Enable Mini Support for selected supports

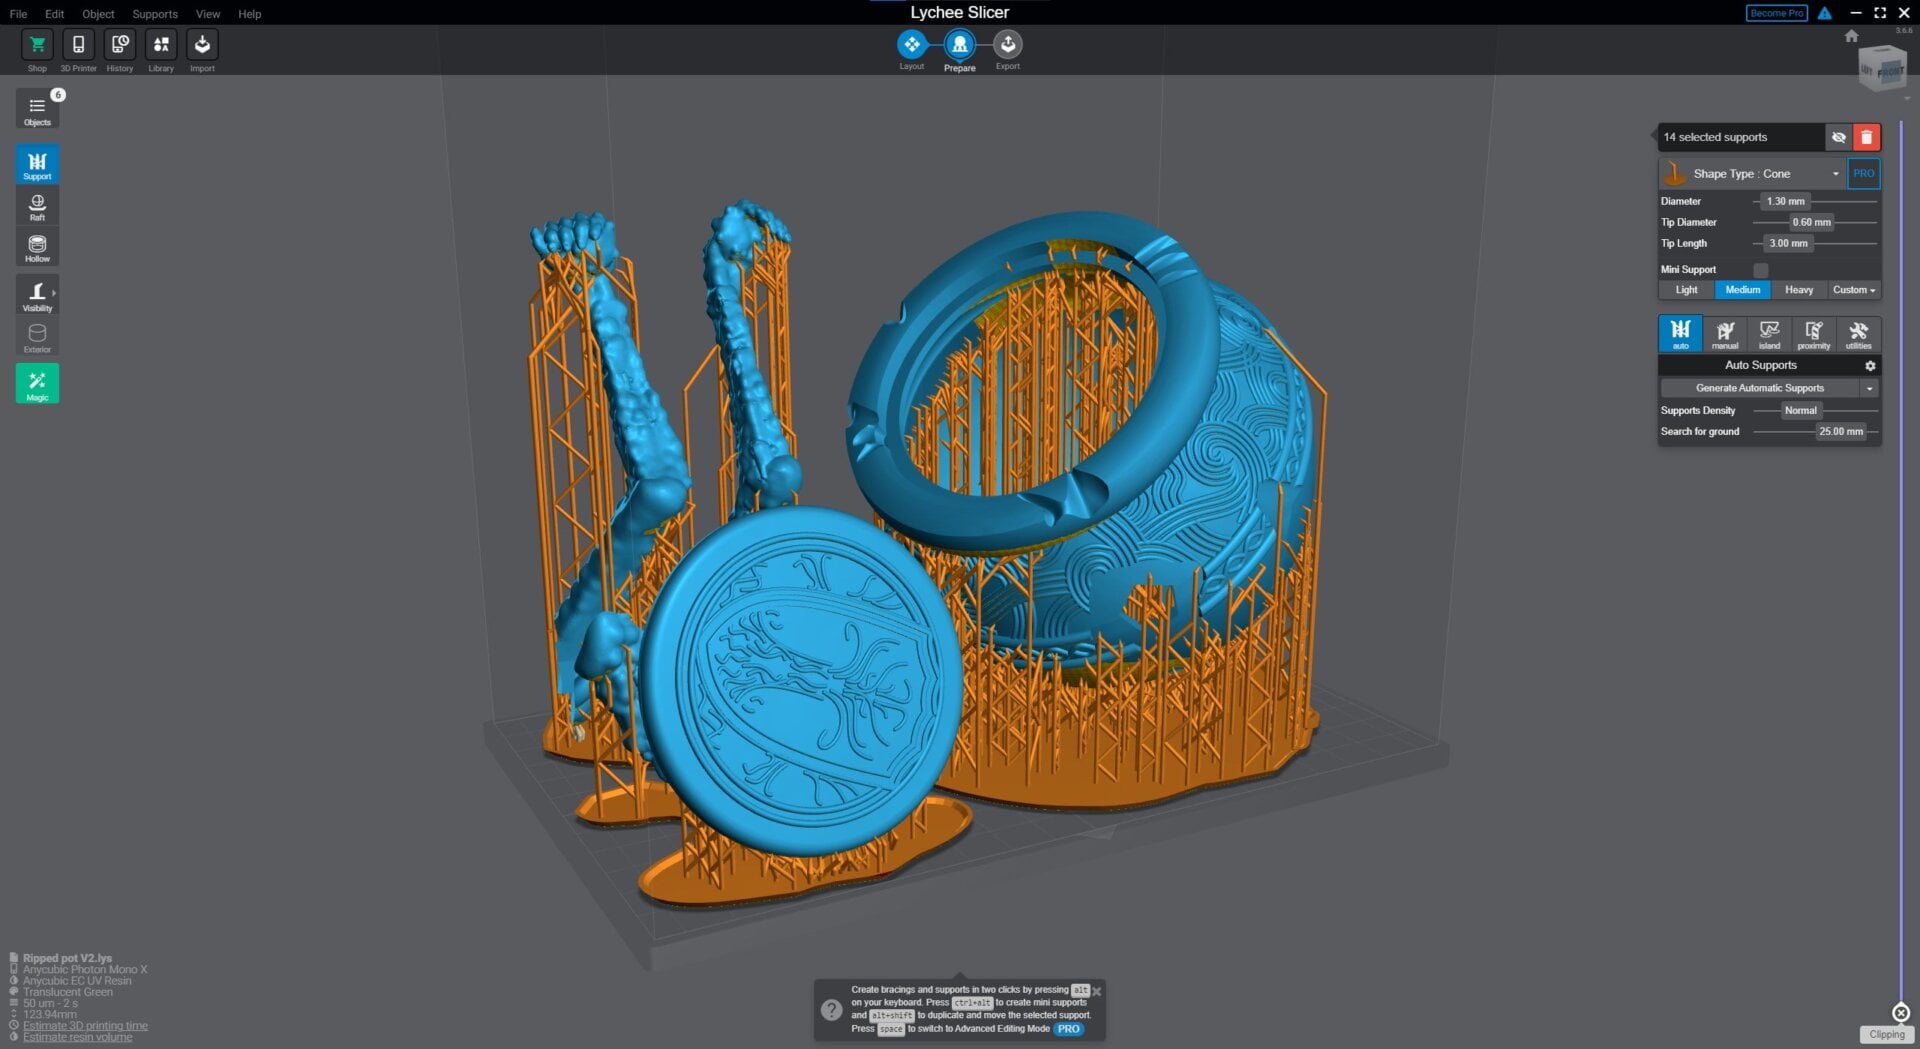point(1759,269)
